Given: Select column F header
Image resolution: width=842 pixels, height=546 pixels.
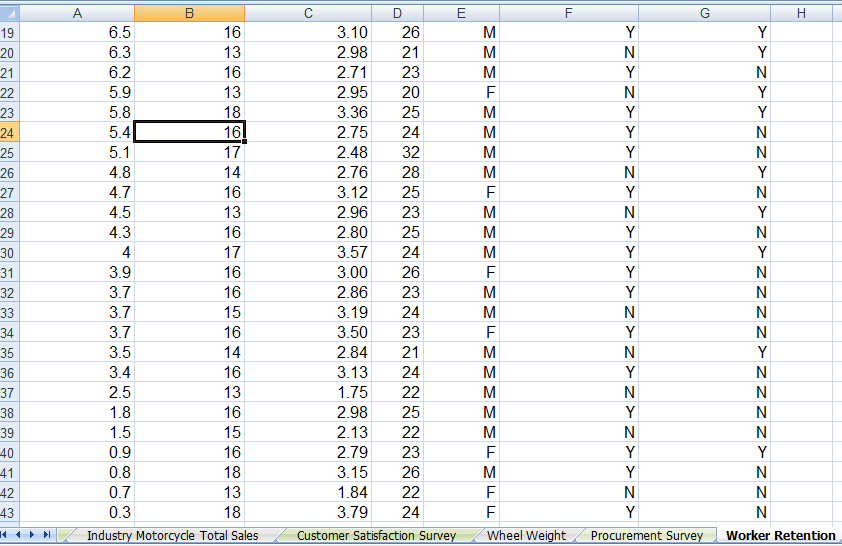Looking at the screenshot, I should point(569,13).
